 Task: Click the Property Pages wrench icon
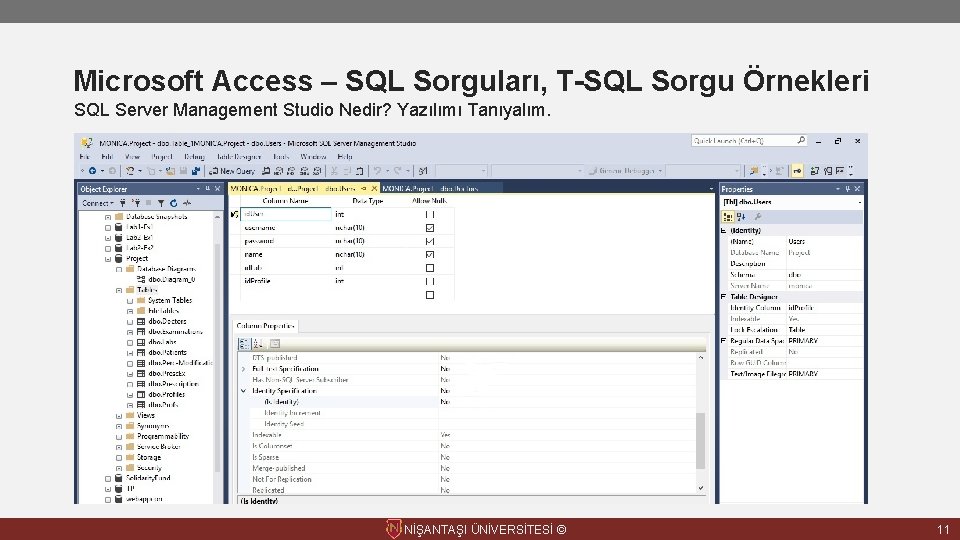click(x=758, y=217)
